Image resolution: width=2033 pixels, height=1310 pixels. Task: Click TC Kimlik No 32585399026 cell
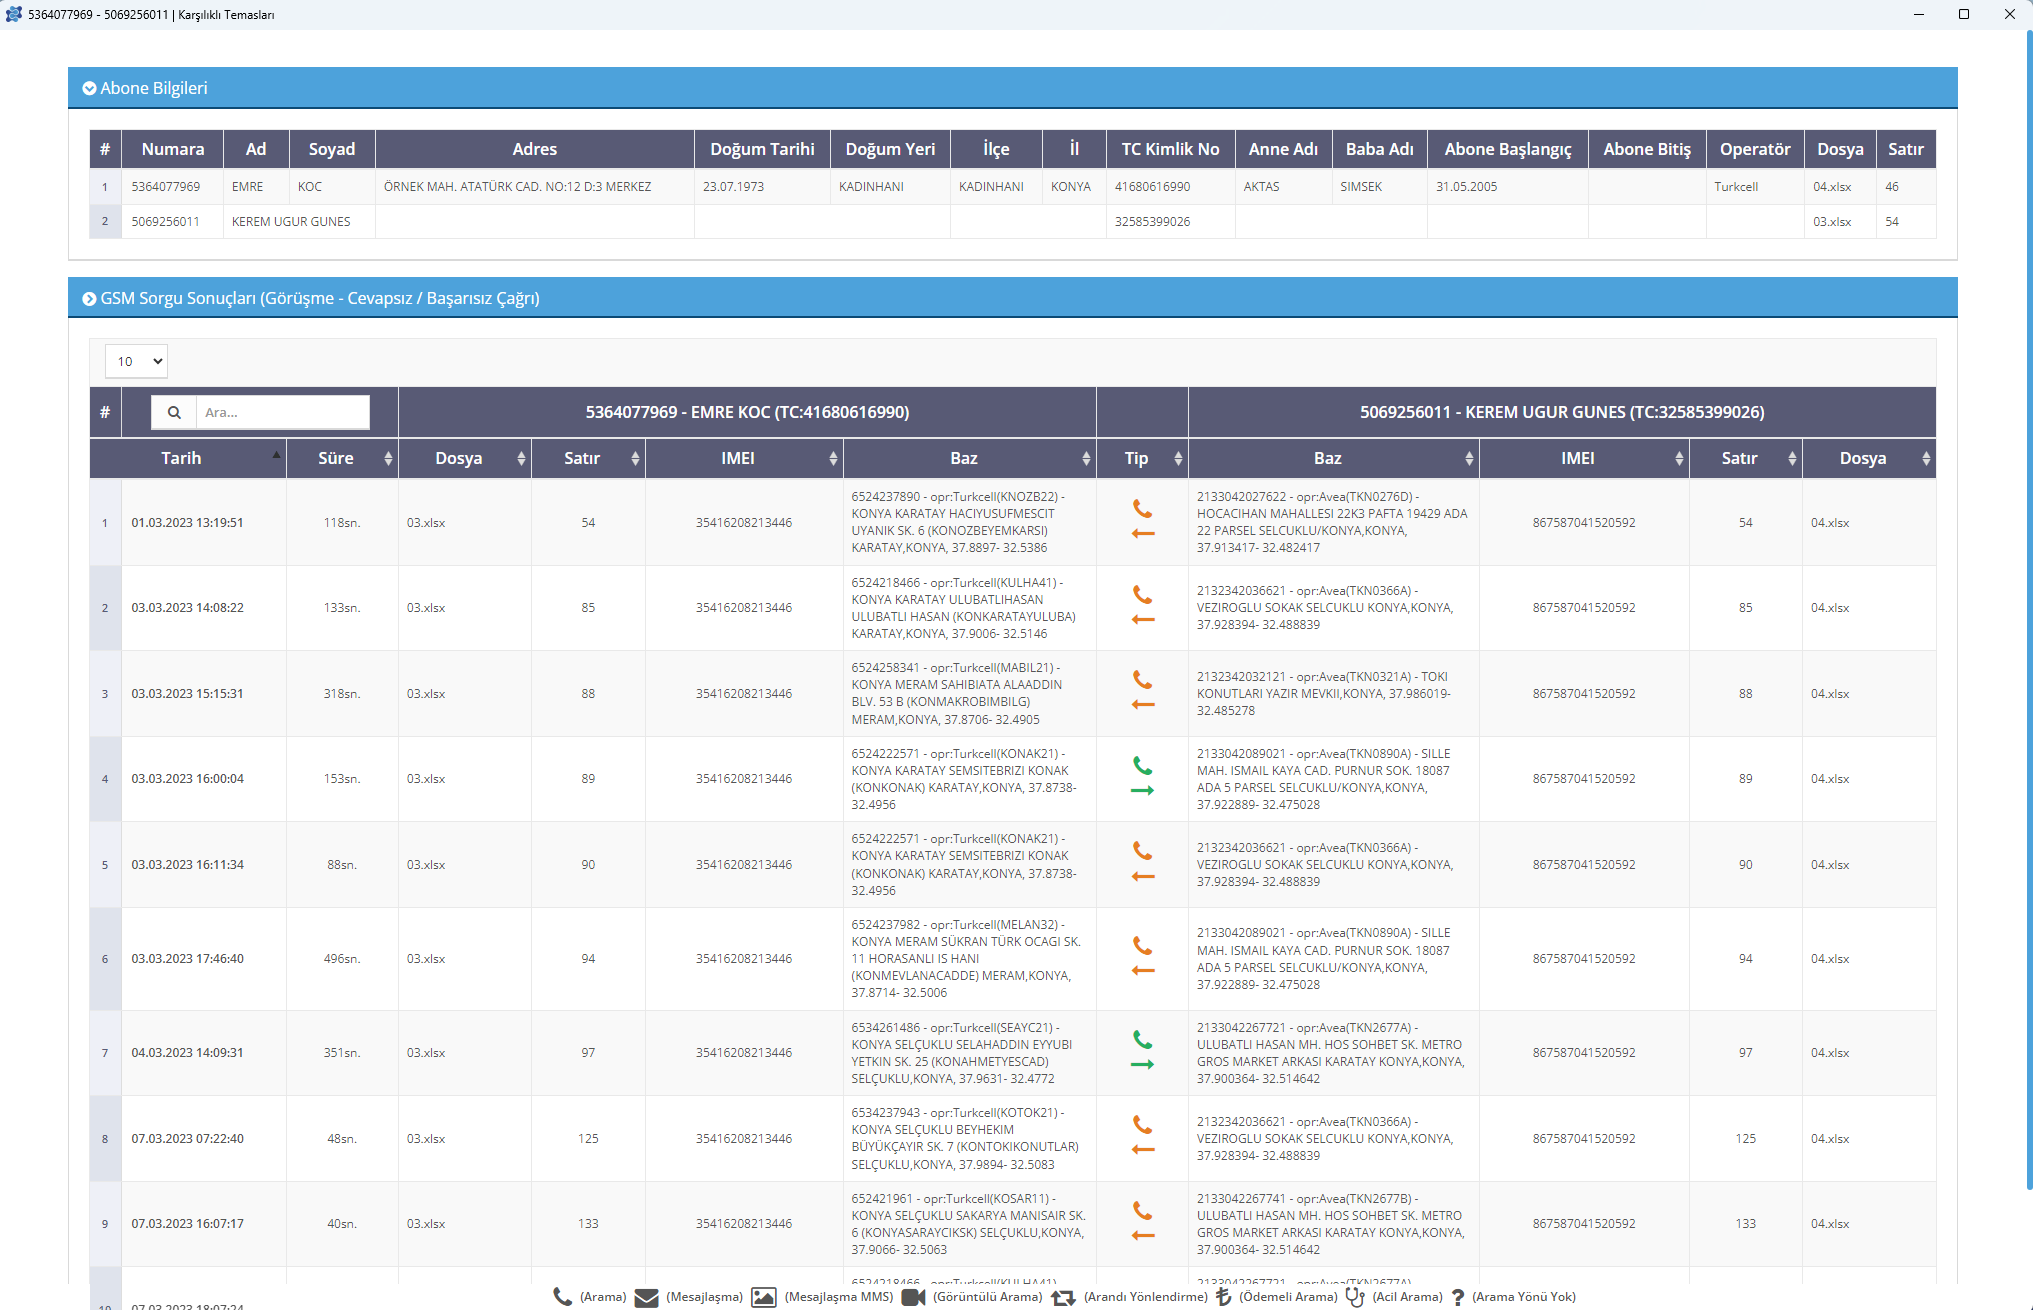click(1170, 222)
